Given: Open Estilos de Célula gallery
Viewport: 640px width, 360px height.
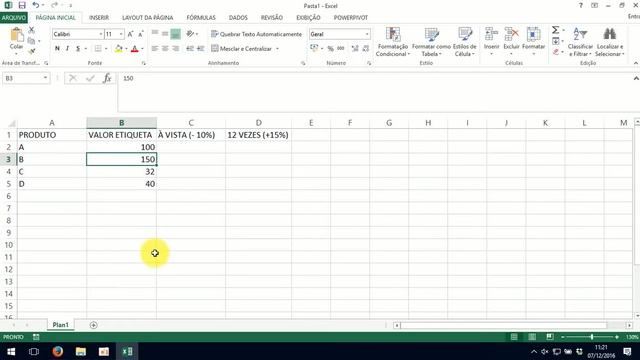Looking at the screenshot, I should pyautogui.click(x=464, y=42).
